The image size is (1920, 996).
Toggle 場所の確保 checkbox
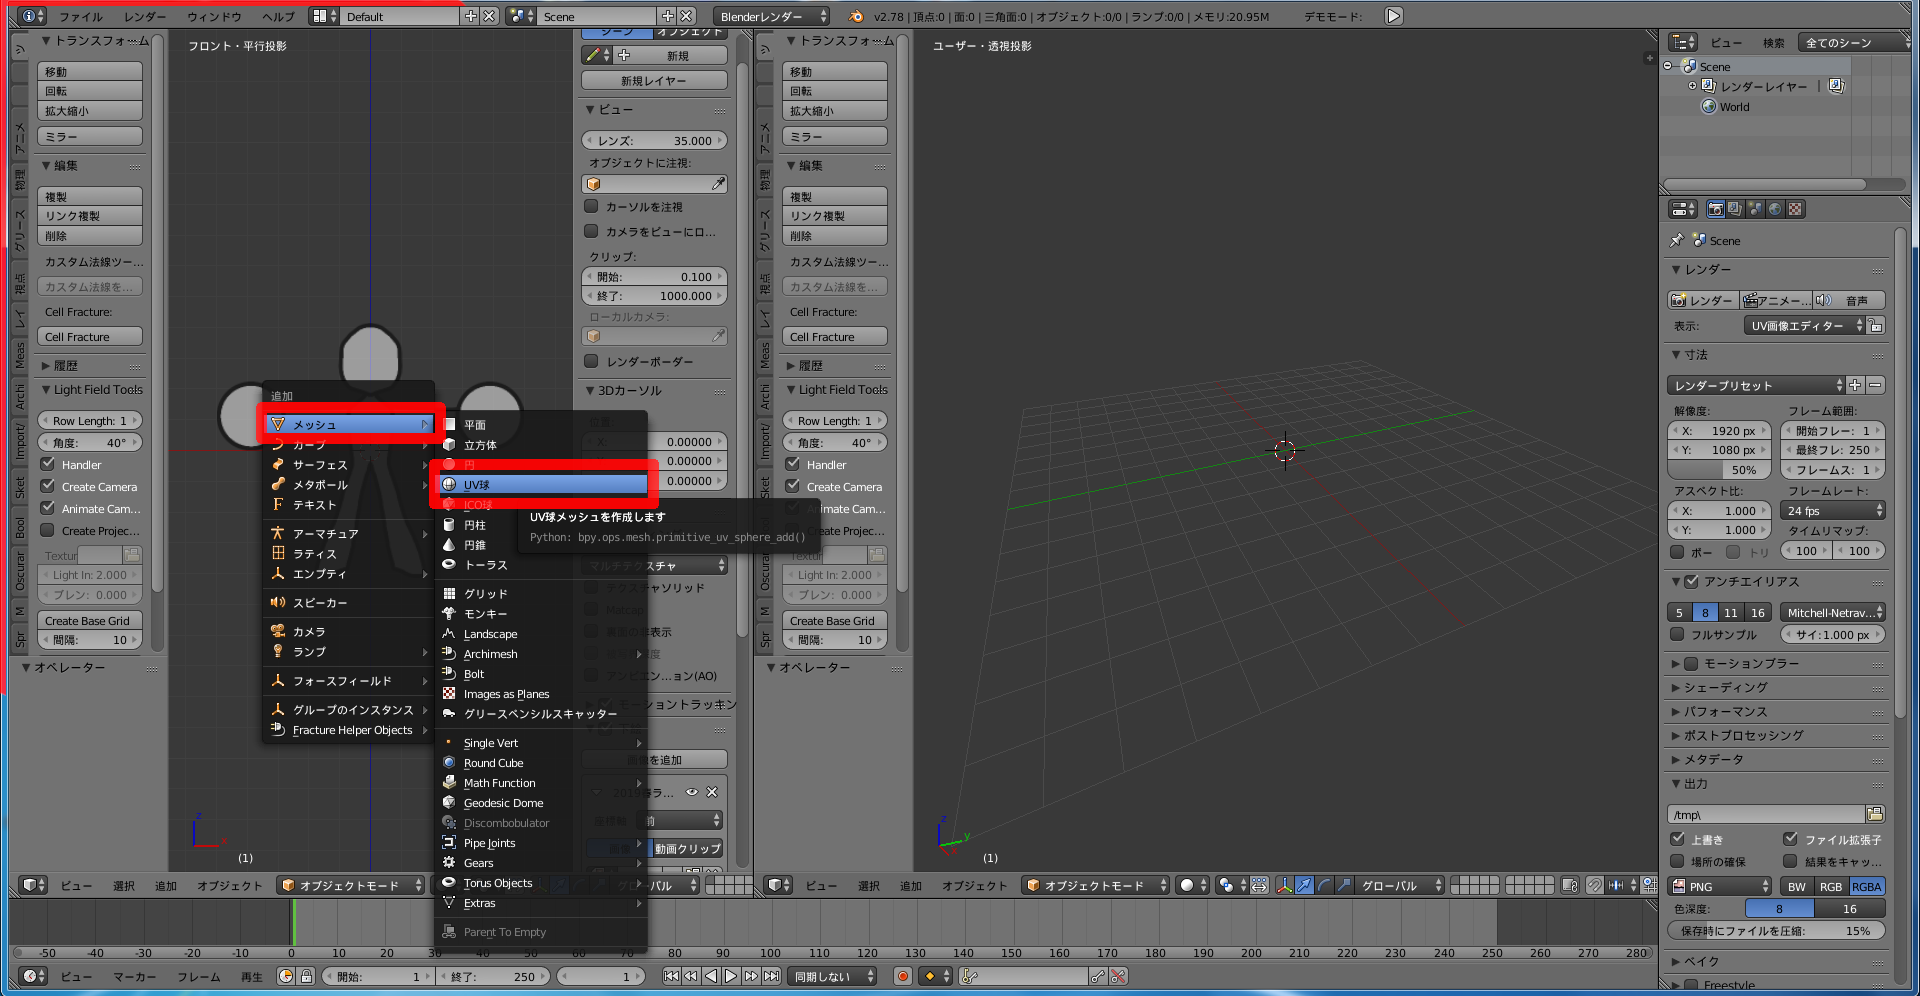(x=1677, y=861)
